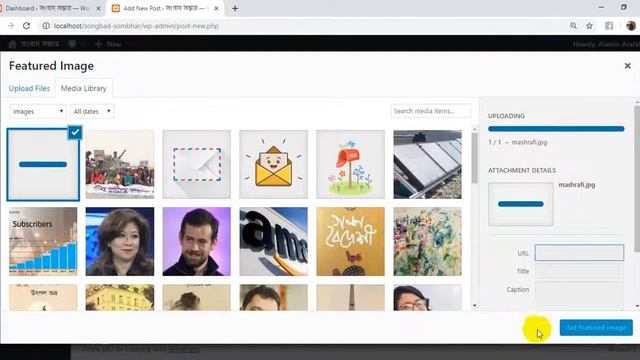Click the Search media items field

click(x=431, y=111)
